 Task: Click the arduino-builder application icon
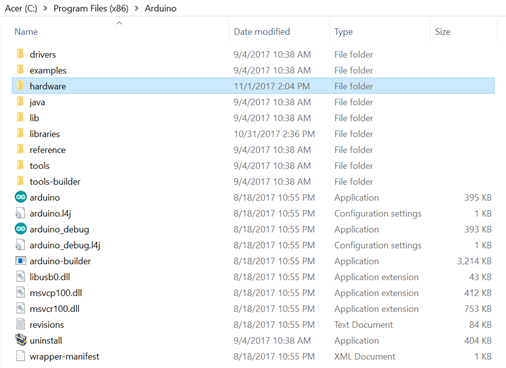[x=21, y=261]
